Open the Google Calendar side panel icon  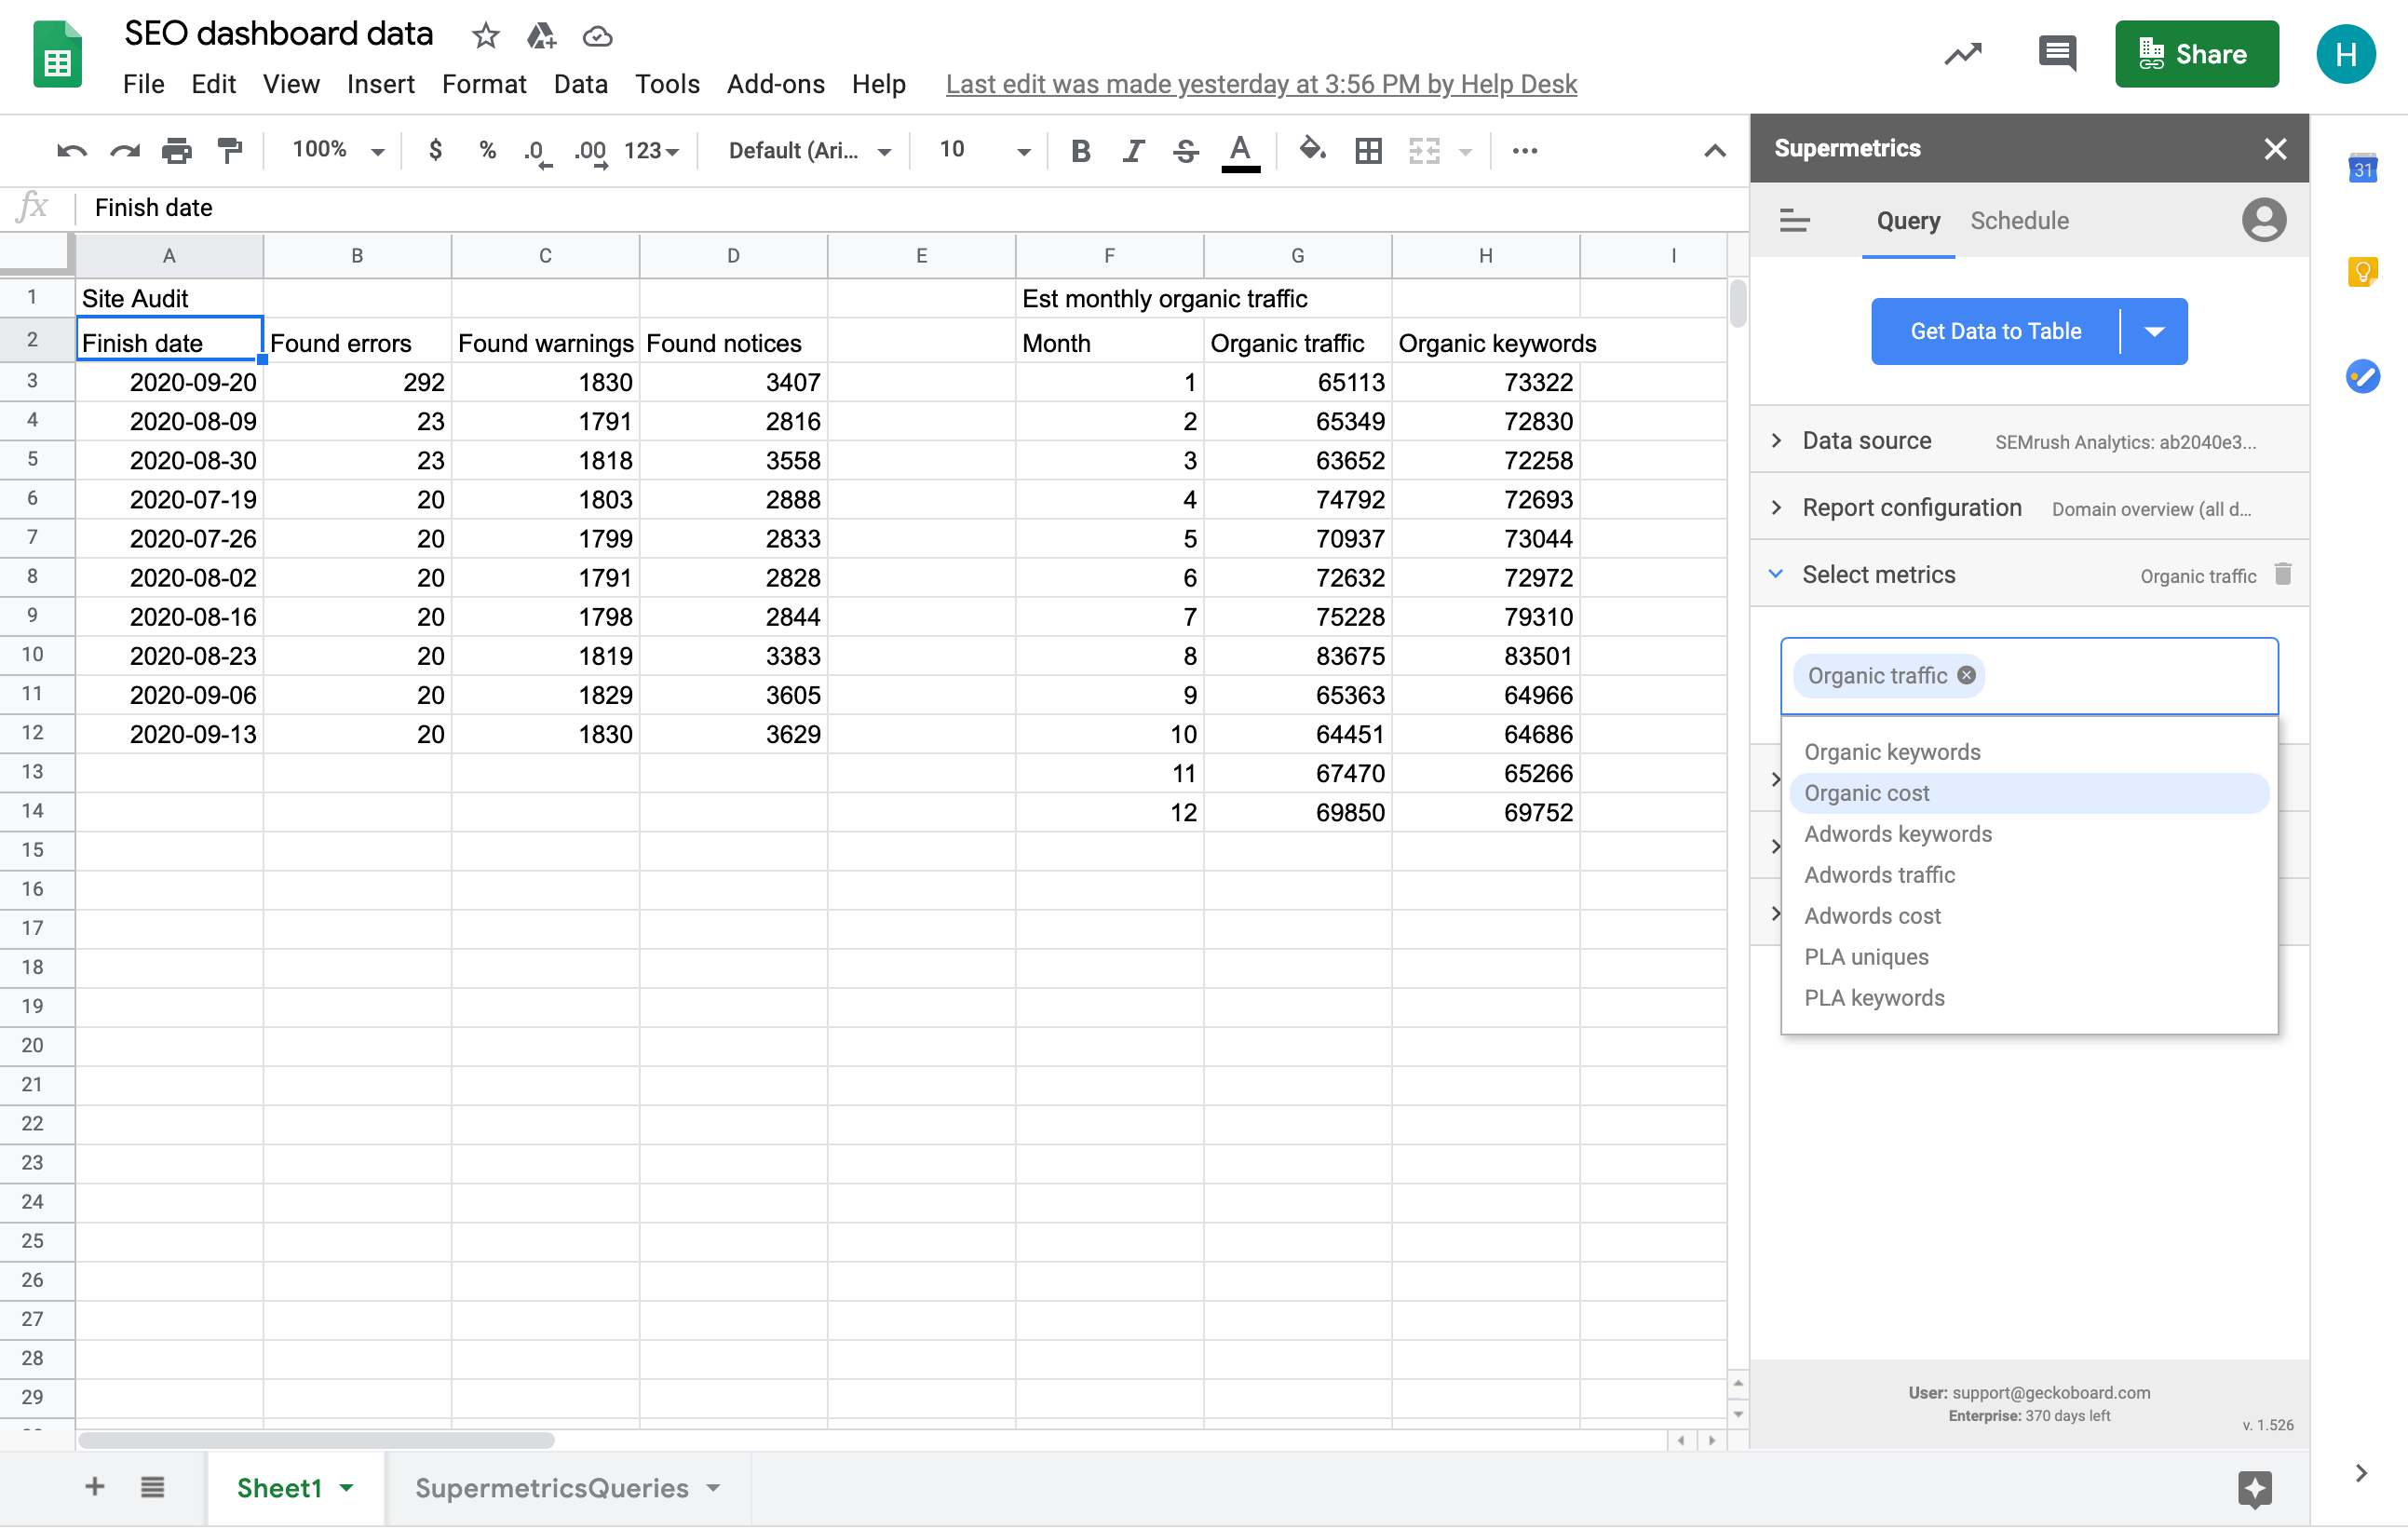click(x=2362, y=167)
